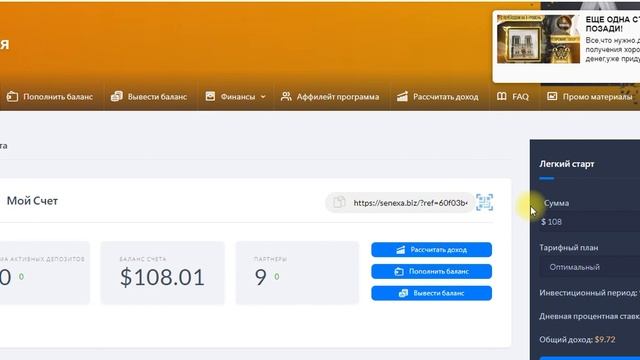This screenshot has width=640, height=360.
Task: Click the image icon of Промо материалы
Action: pyautogui.click(x=552, y=96)
